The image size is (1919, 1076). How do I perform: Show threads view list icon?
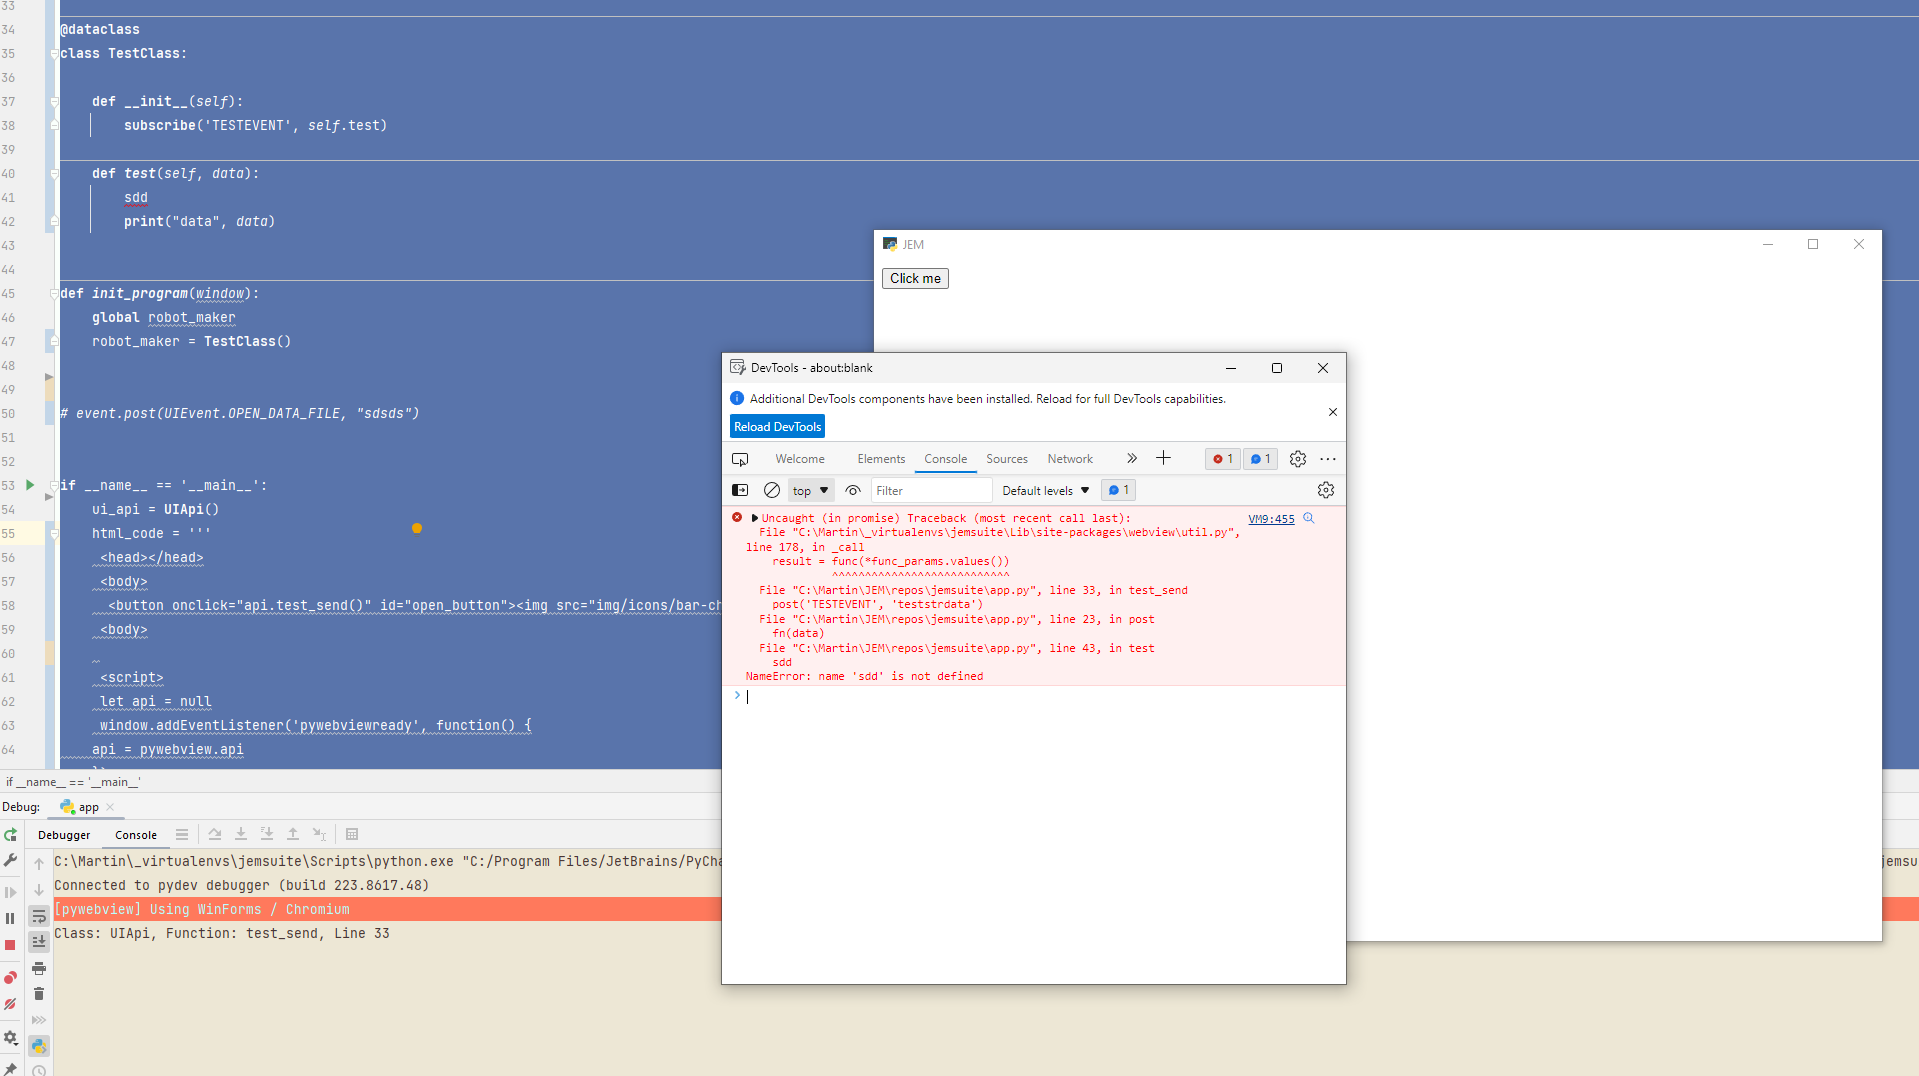[182, 834]
